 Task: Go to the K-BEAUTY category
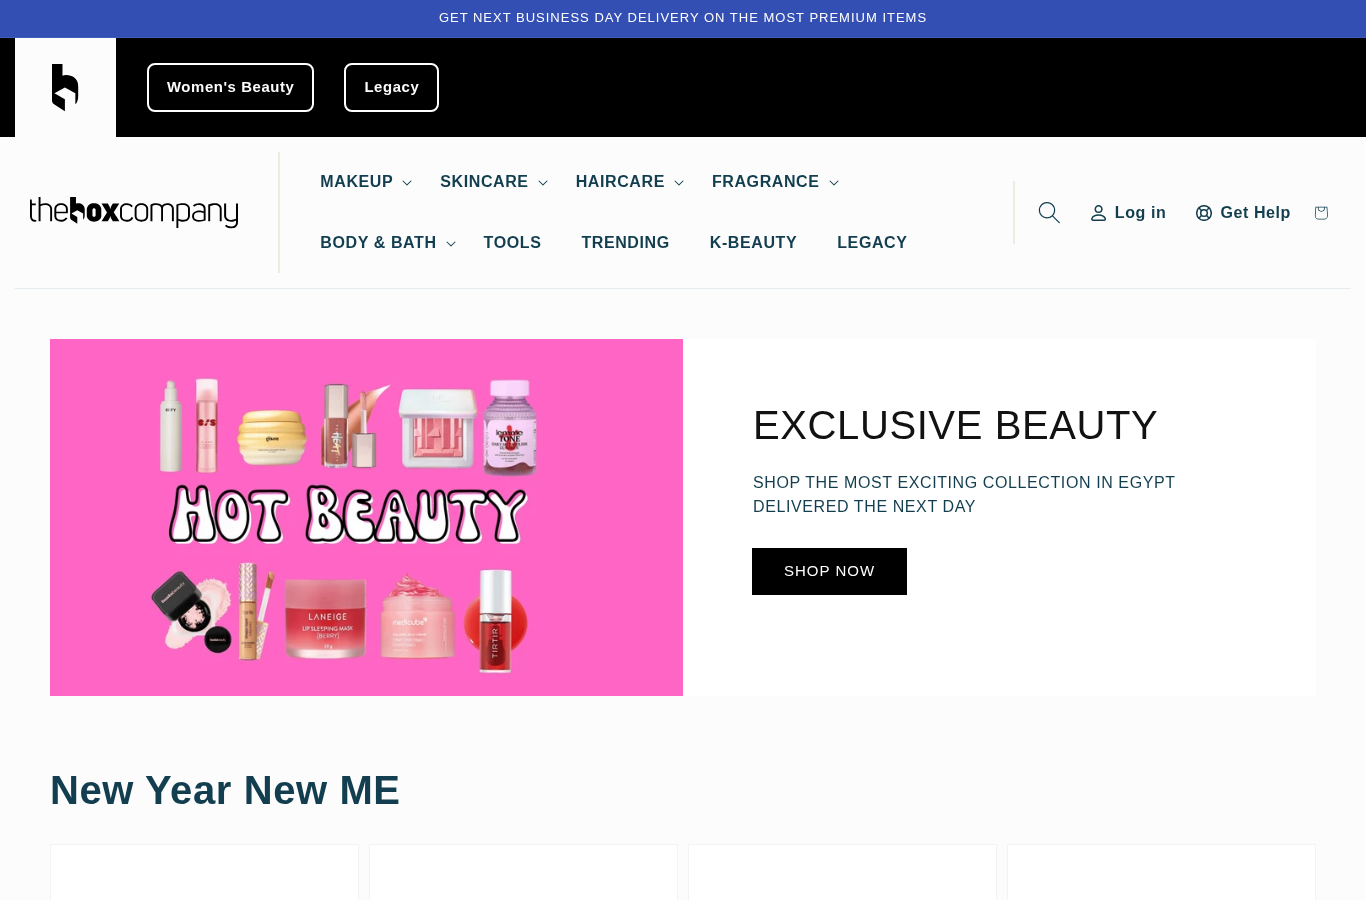tap(753, 243)
